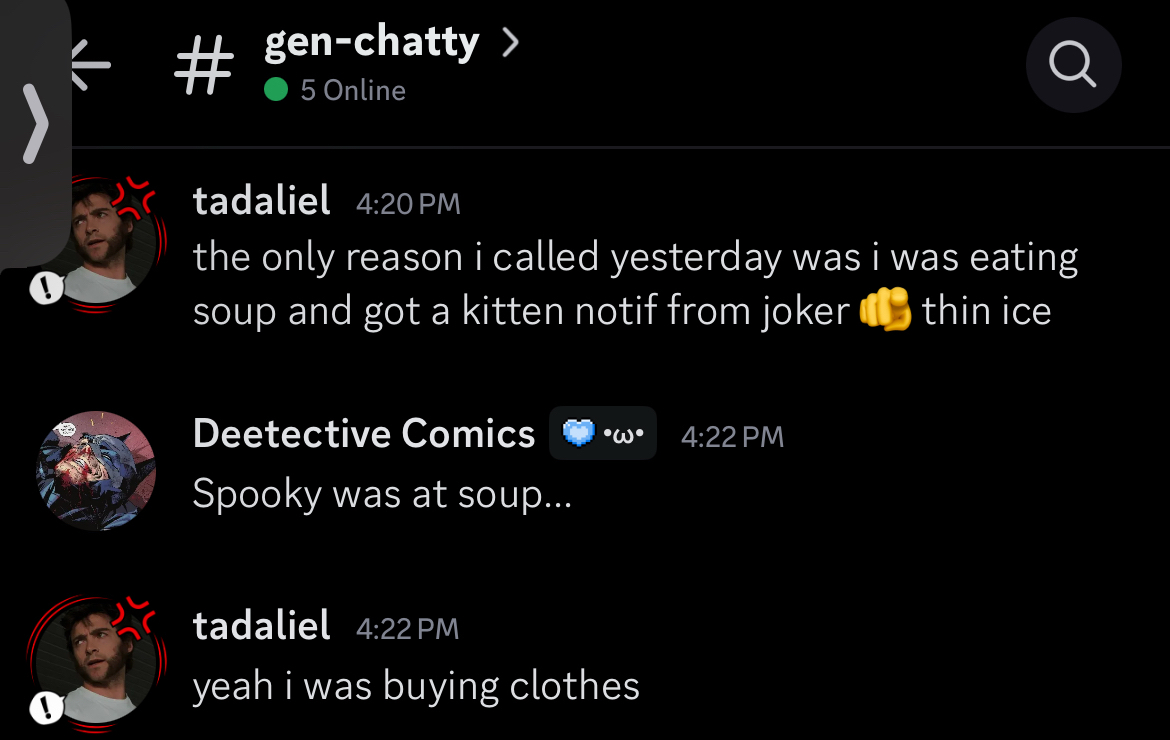1170x740 pixels.
Task: View the Deetective Comics username profile
Action: (x=363, y=434)
